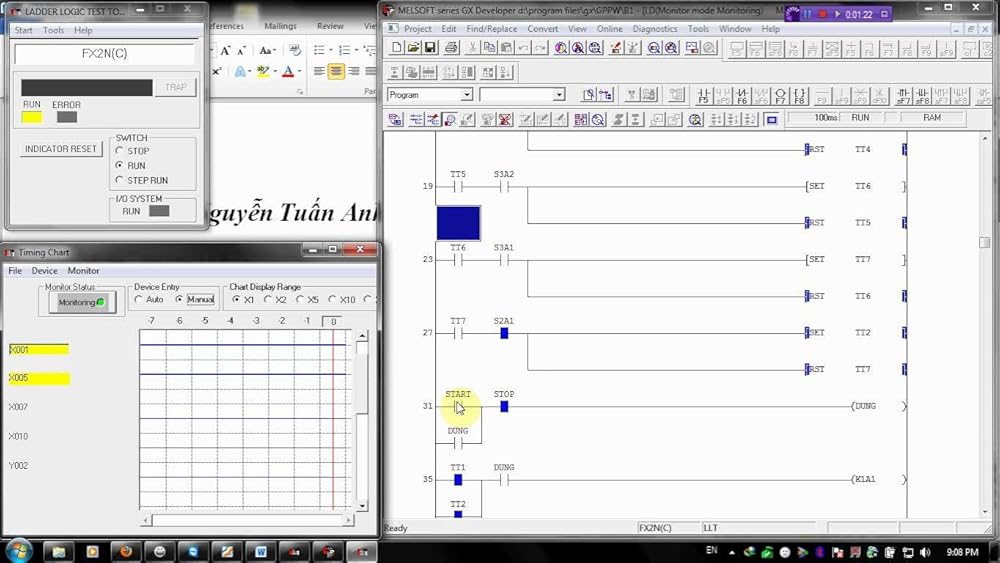Click the New Project icon in GX Developer
This screenshot has width=1000, height=563.
coord(397,48)
